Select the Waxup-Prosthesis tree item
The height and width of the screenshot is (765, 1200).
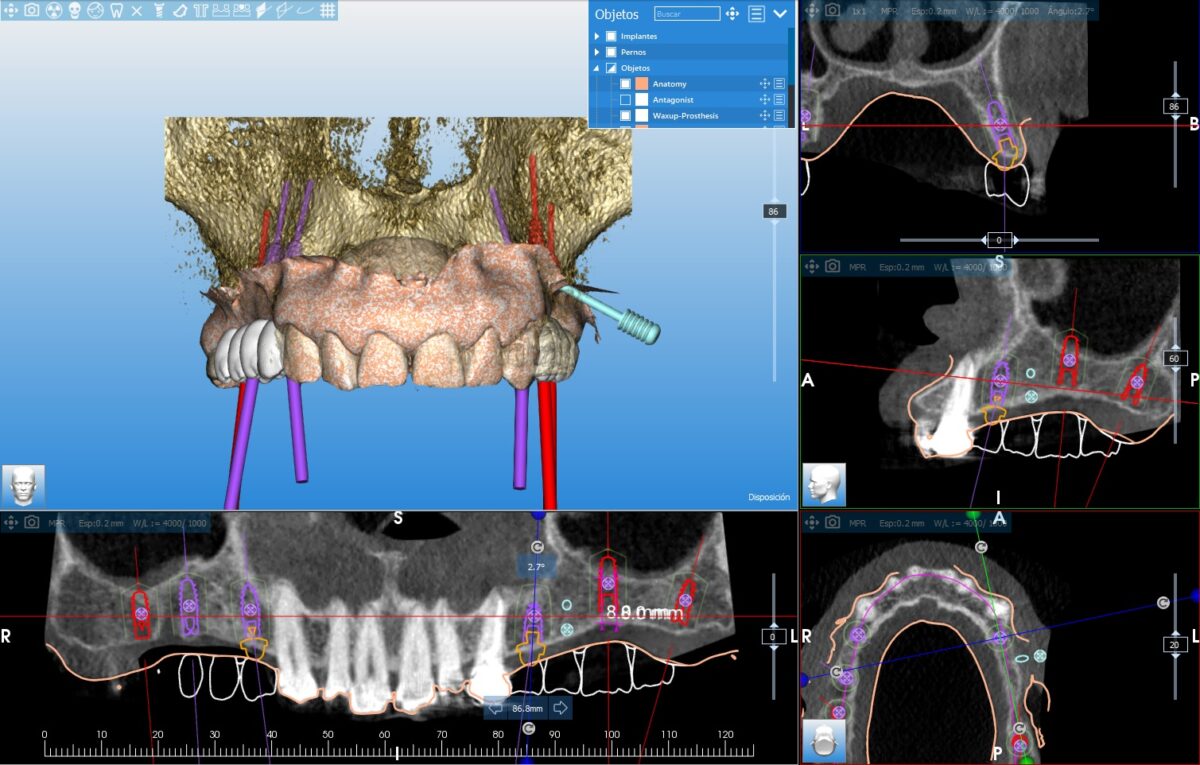click(x=685, y=116)
